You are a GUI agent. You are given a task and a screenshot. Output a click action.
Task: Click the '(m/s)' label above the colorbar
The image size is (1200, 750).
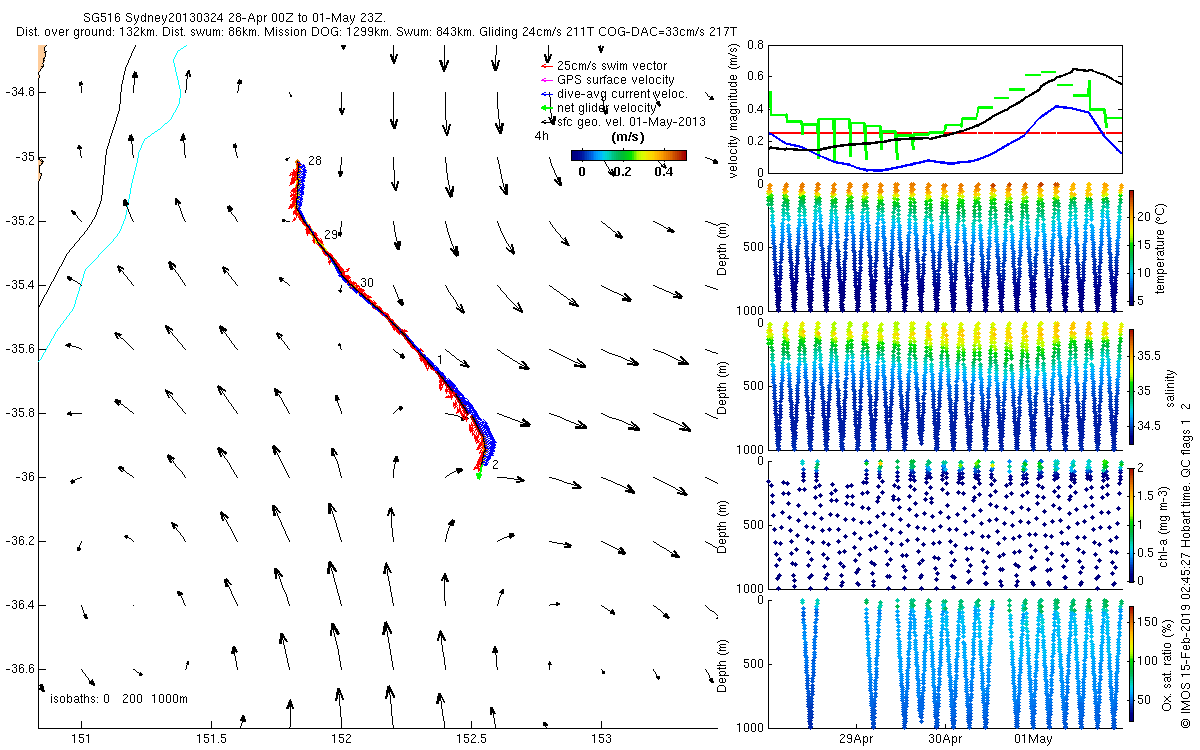(627, 138)
